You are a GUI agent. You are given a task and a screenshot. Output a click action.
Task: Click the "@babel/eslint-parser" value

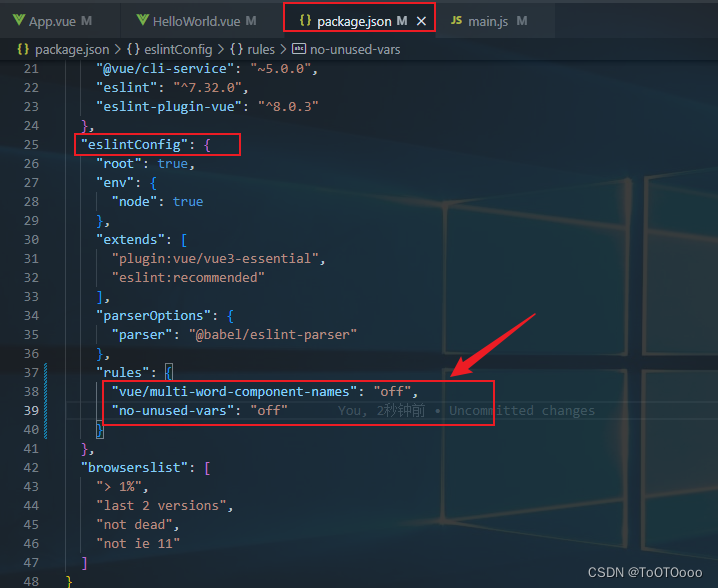(x=272, y=335)
